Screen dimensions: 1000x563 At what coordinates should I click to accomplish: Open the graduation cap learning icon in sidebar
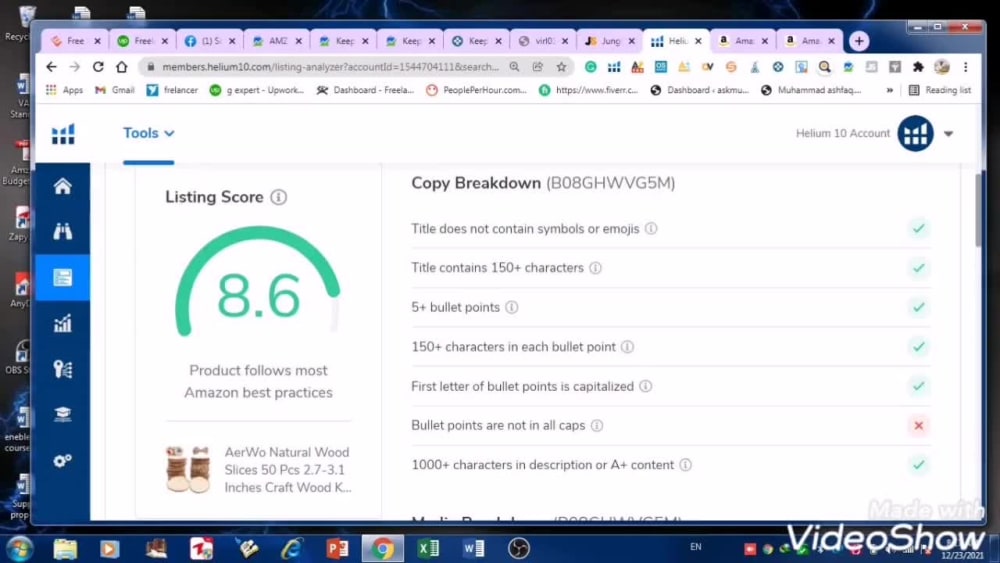click(x=62, y=414)
